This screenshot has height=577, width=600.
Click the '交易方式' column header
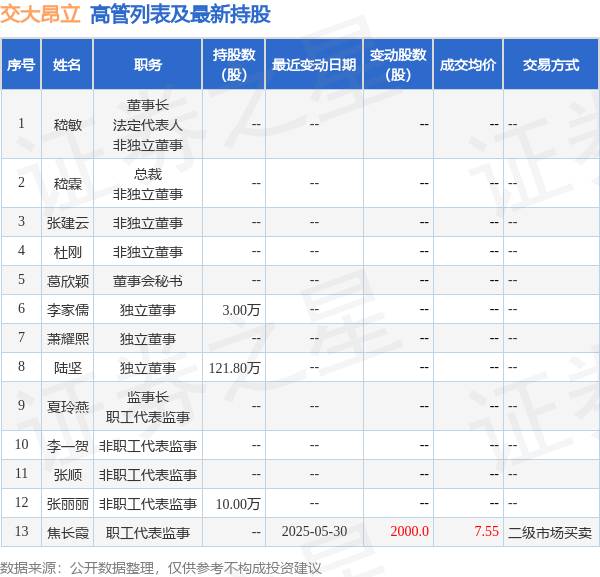[x=551, y=65]
